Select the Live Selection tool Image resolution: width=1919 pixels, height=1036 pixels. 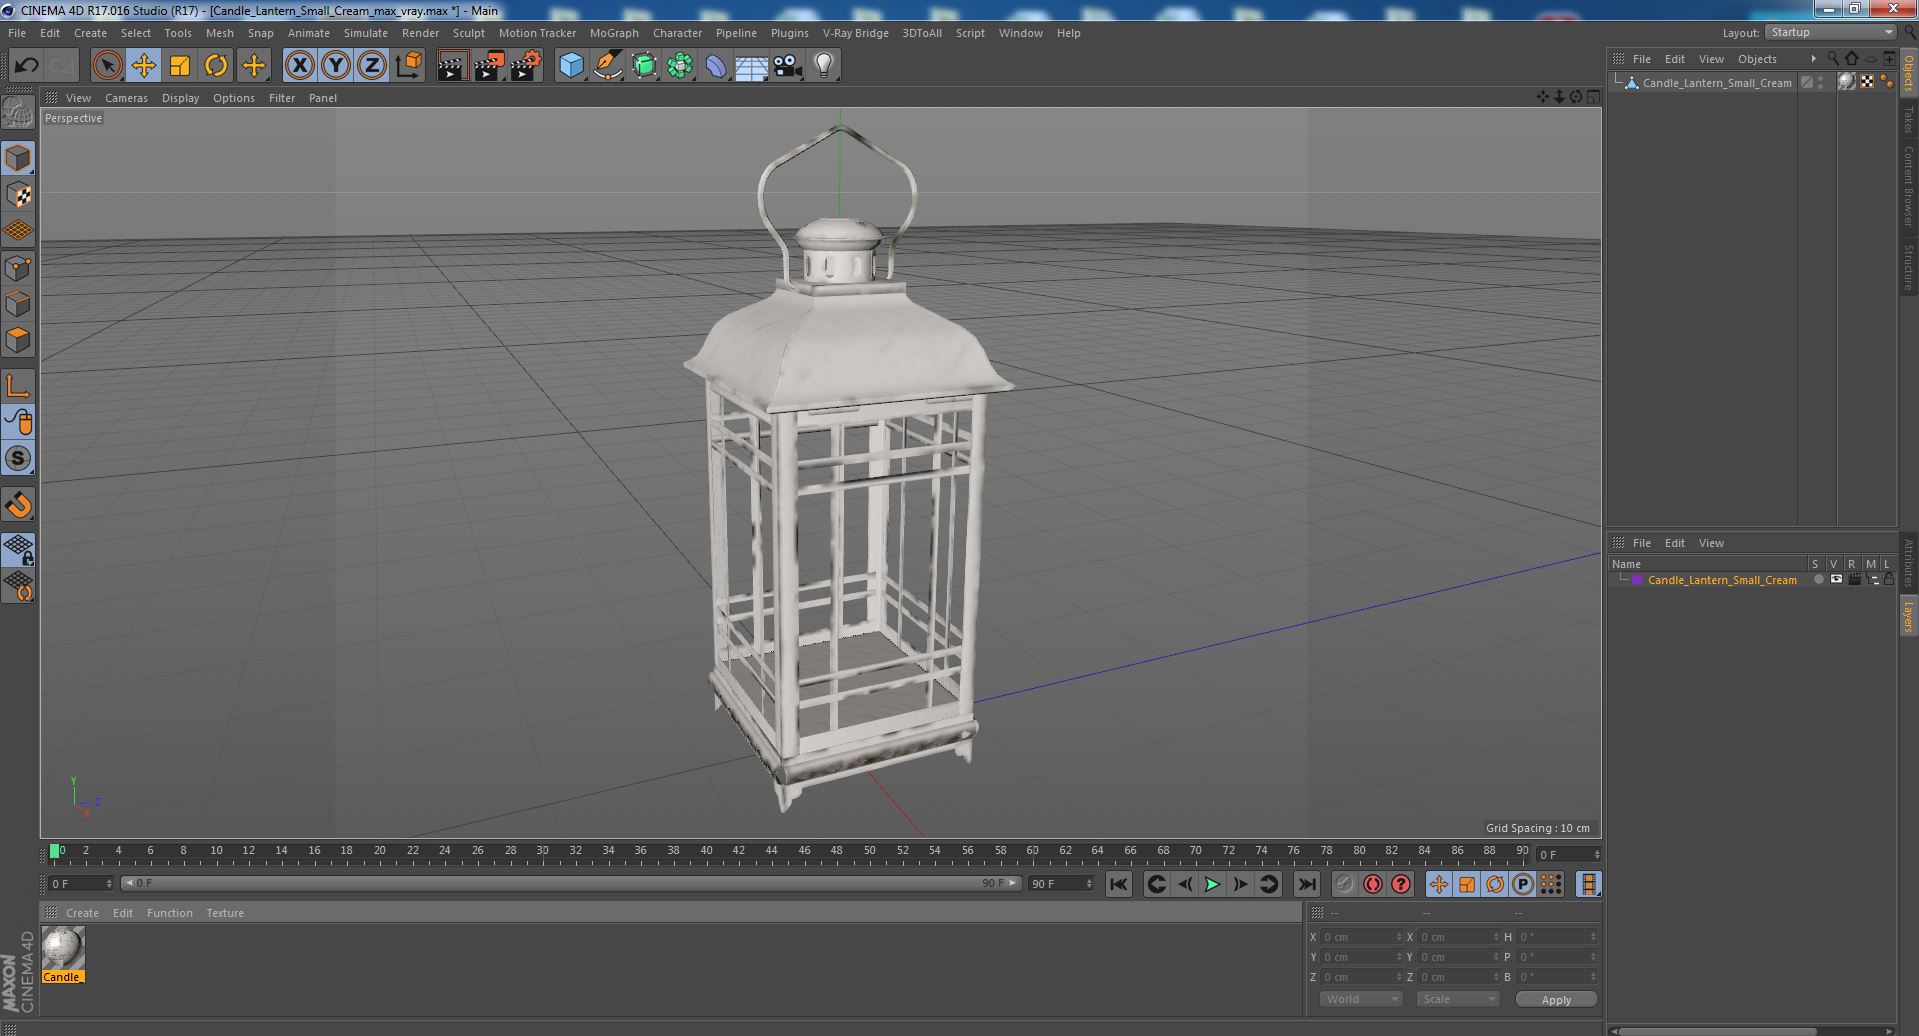(x=107, y=66)
